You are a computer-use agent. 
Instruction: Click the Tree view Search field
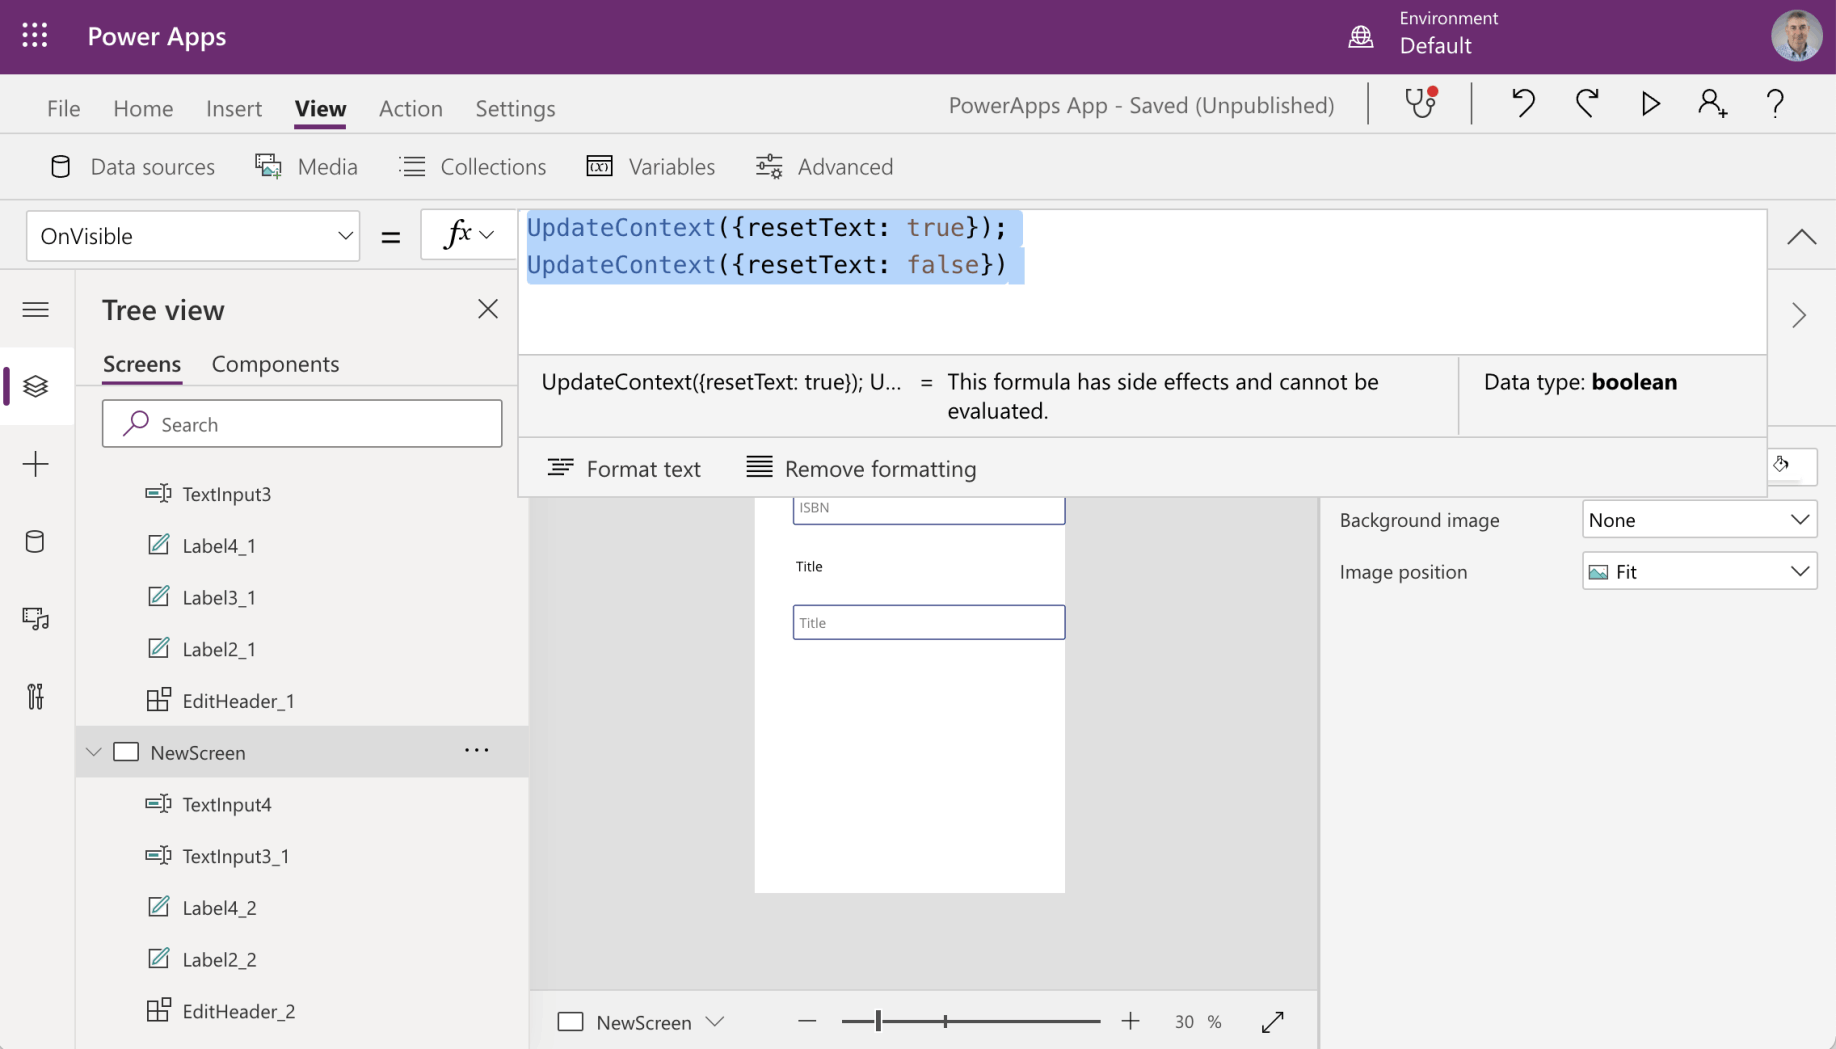(x=302, y=424)
